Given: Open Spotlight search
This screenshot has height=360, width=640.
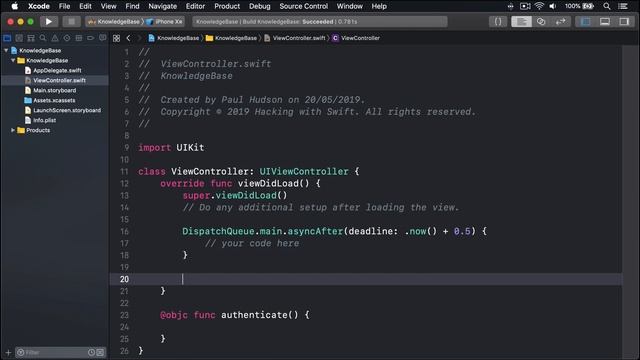Looking at the screenshot, I should tap(607, 6).
